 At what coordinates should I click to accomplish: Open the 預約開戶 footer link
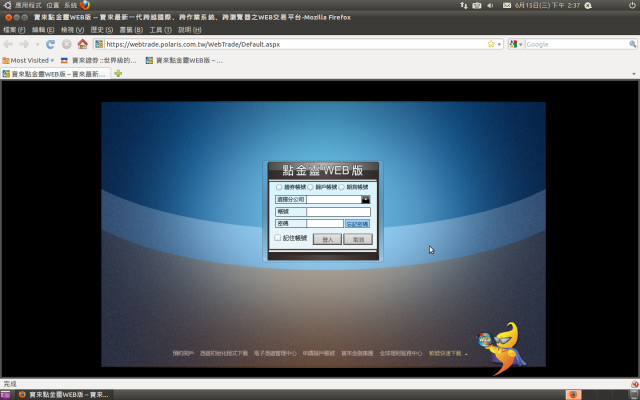(x=183, y=353)
